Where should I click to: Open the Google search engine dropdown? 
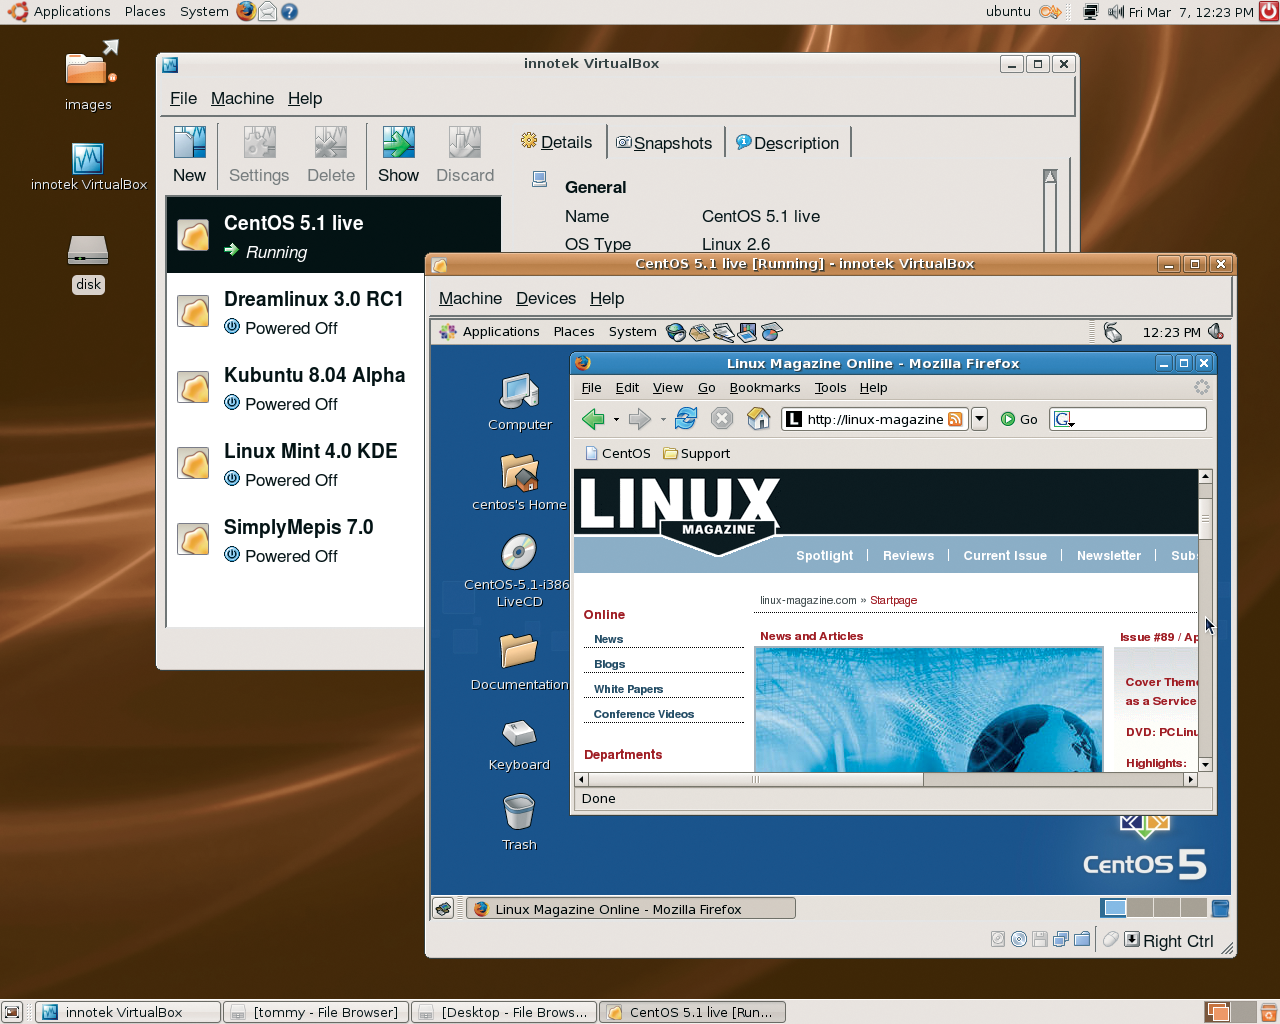(x=1064, y=419)
